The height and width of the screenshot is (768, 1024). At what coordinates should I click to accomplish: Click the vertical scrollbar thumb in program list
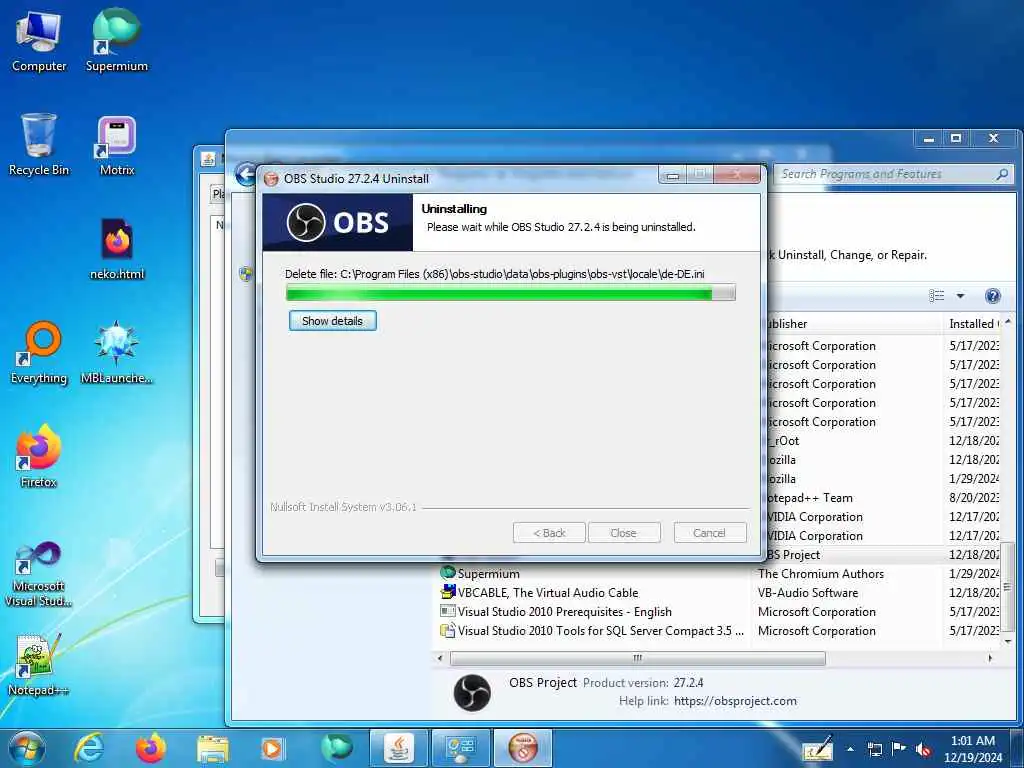(1008, 588)
